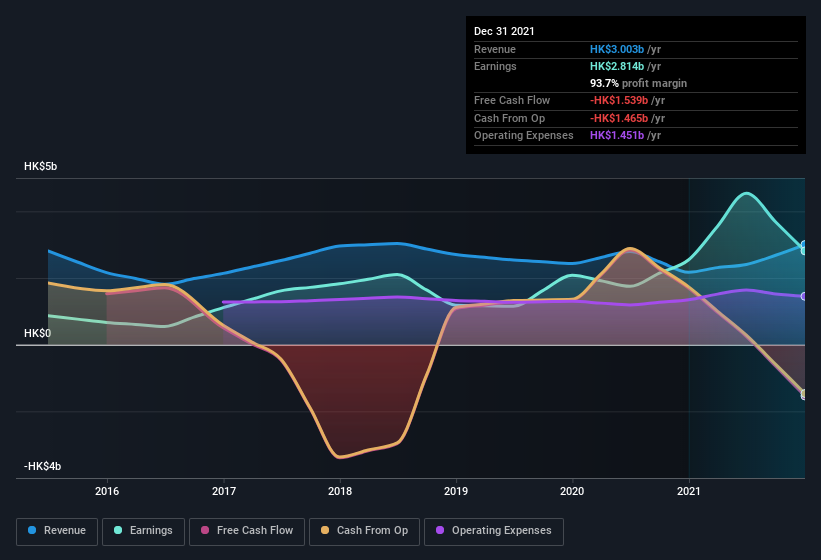Click the HK$1.451b operating expenses value
The image size is (821, 560).
tap(617, 136)
